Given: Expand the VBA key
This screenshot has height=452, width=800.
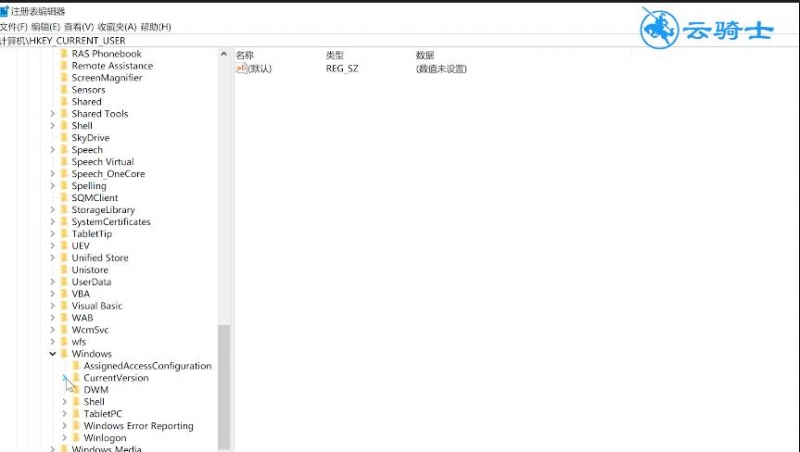Looking at the screenshot, I should pos(53,294).
